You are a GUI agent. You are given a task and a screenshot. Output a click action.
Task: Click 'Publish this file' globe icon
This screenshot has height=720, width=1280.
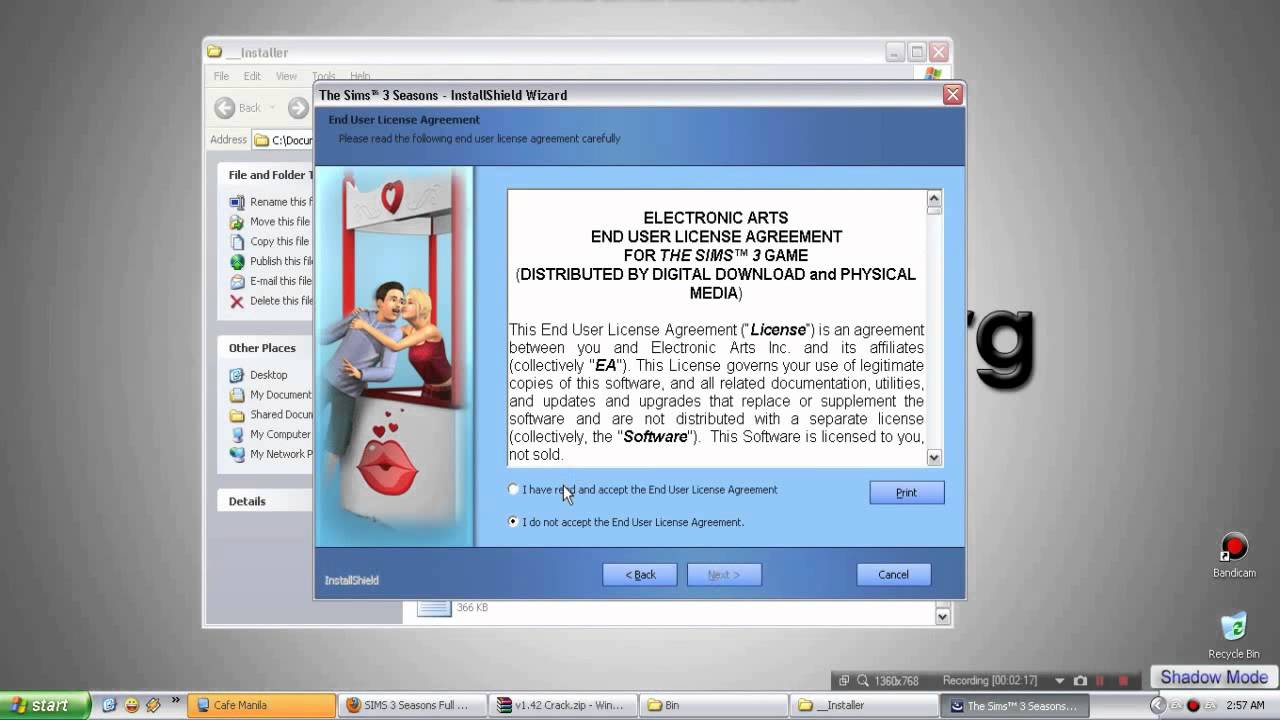tap(237, 262)
